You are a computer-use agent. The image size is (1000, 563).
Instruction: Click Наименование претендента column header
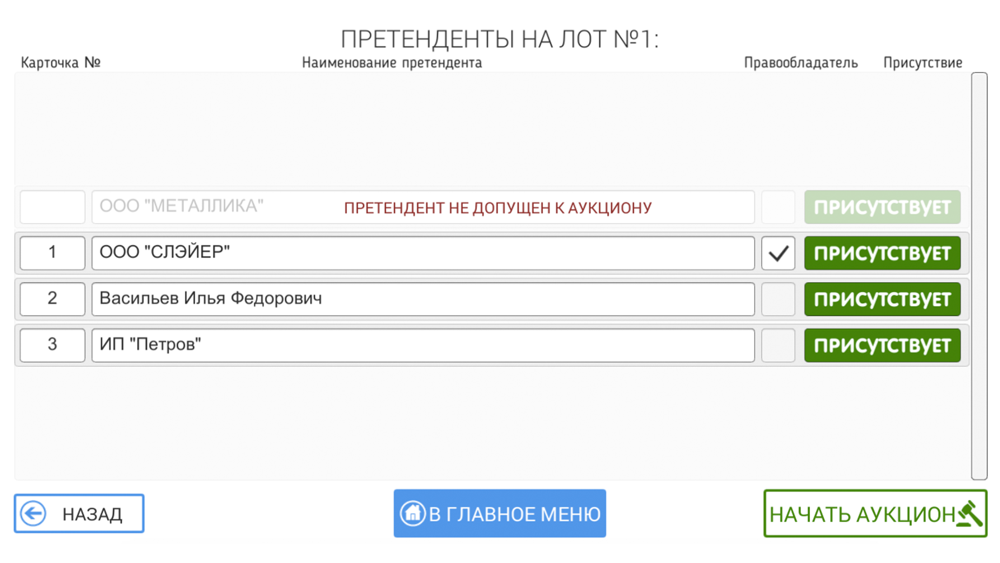pos(392,62)
